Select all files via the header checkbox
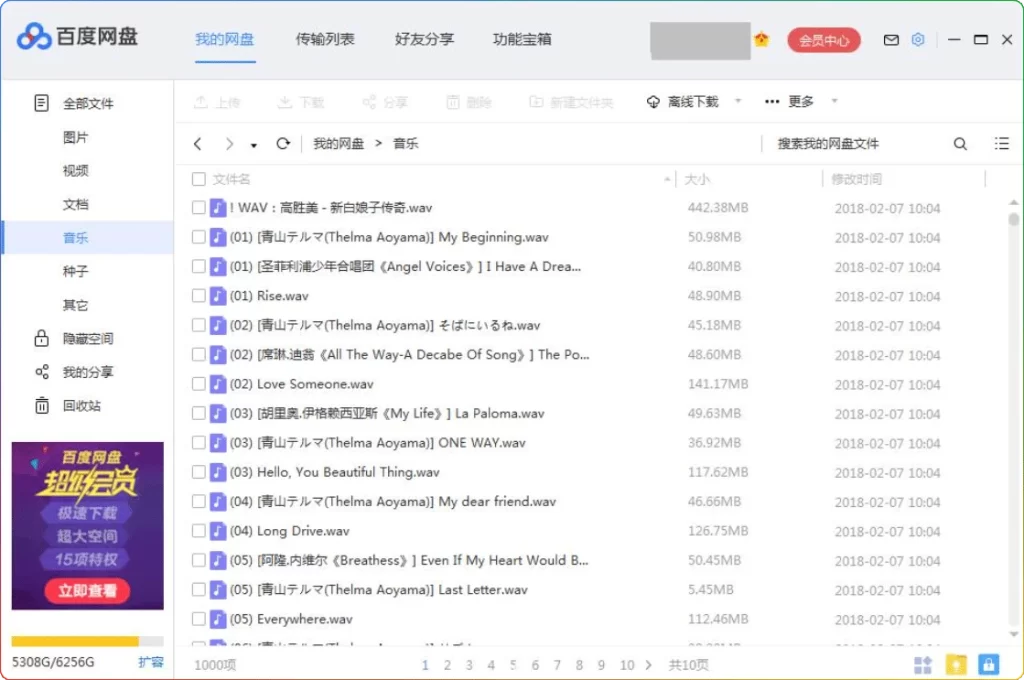Image resolution: width=1024 pixels, height=680 pixels. 197,178
